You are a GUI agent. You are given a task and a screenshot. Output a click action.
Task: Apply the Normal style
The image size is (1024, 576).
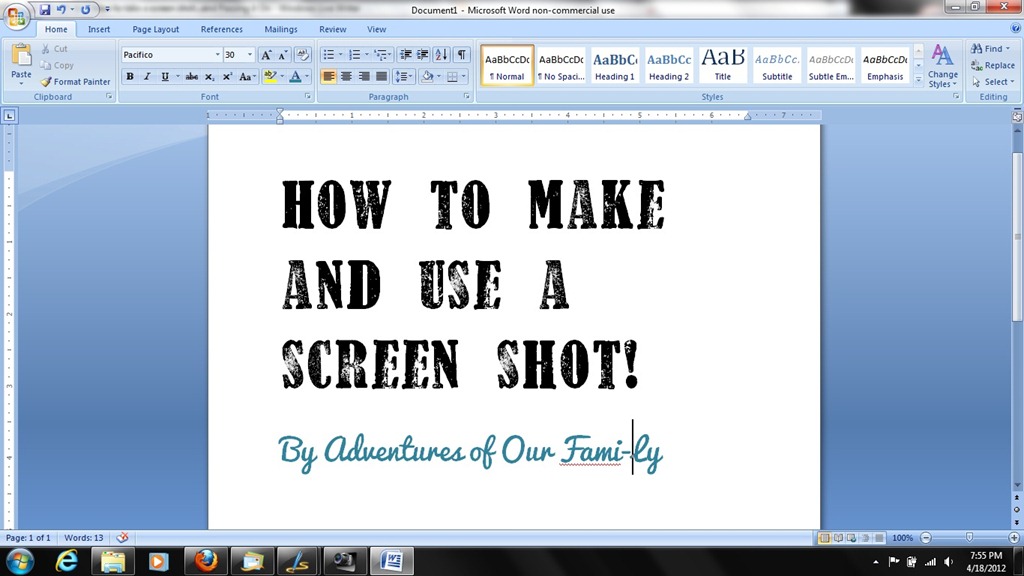coord(507,65)
